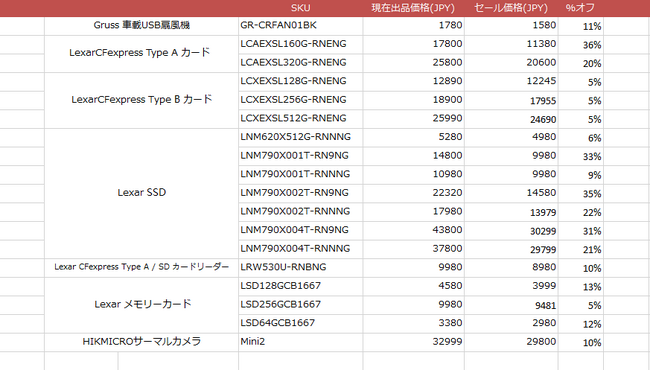Screen dimensions: 650x371
Task: Select sale price cell 3999
Action: pos(511,286)
